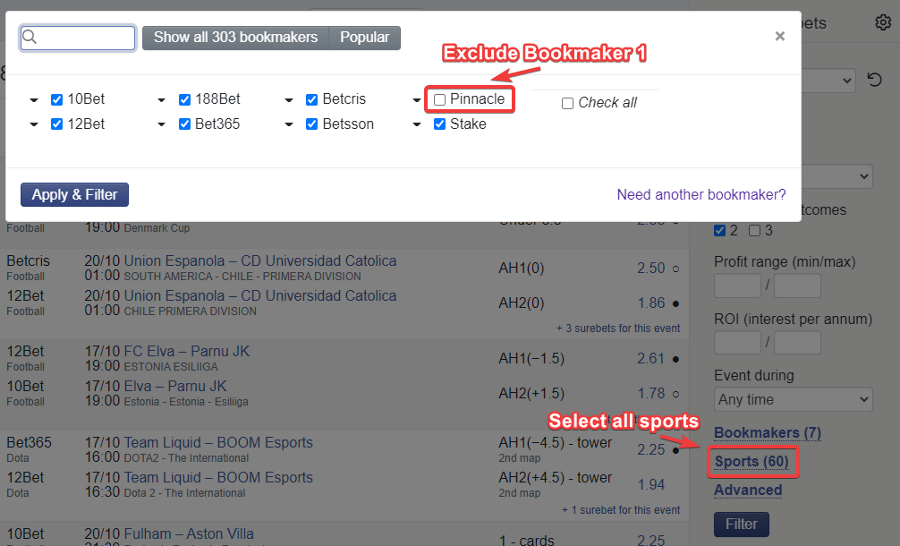Open the Sports (60) link
Image resolution: width=900 pixels, height=546 pixels.
[752, 462]
